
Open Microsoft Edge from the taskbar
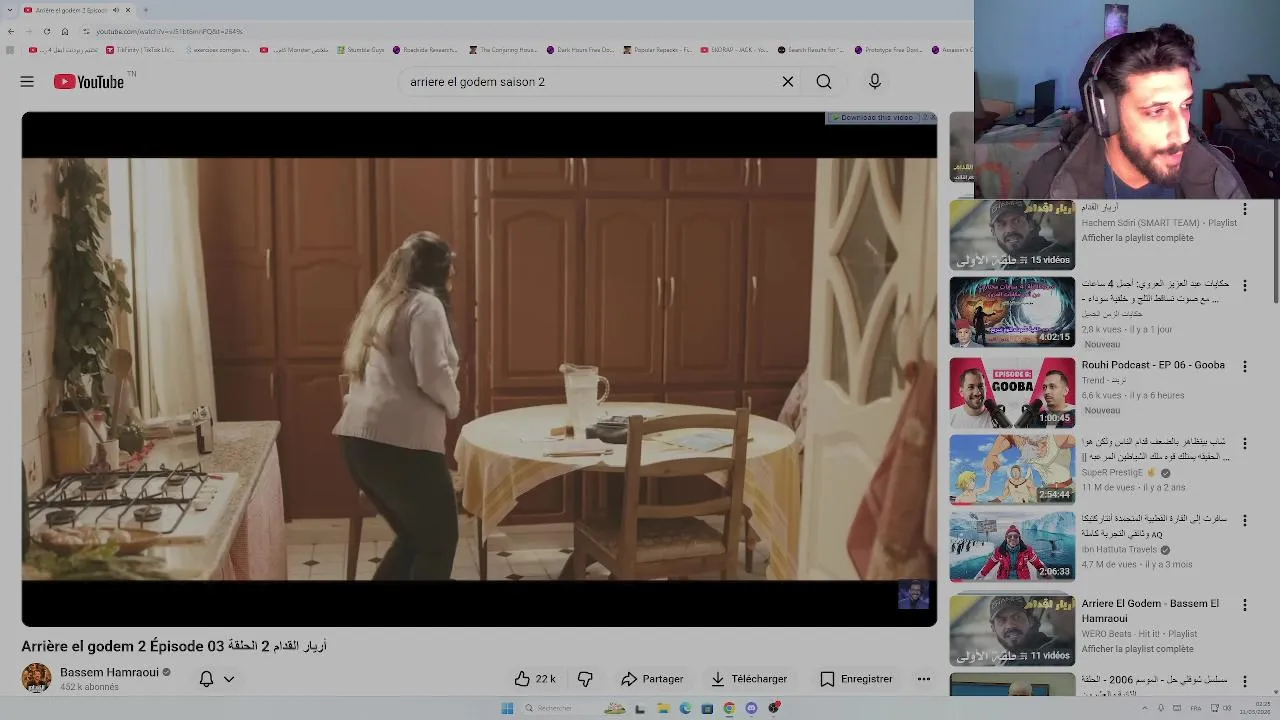click(685, 708)
